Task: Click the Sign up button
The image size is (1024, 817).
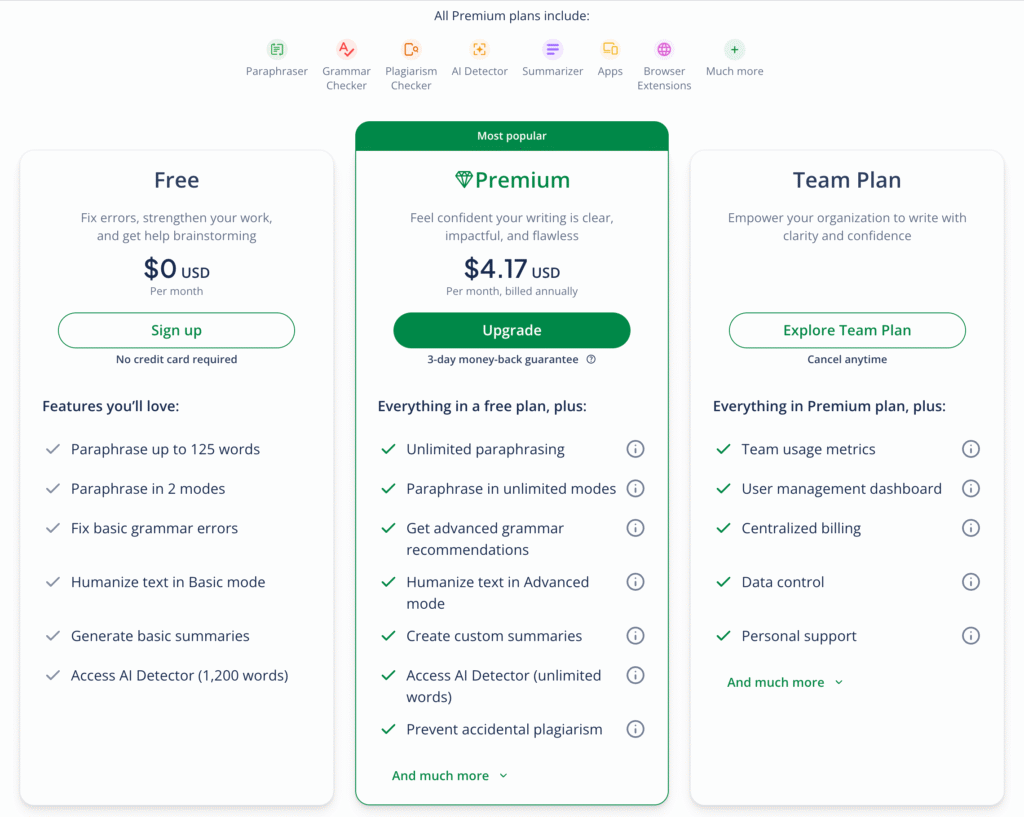Action: pyautogui.click(x=176, y=330)
